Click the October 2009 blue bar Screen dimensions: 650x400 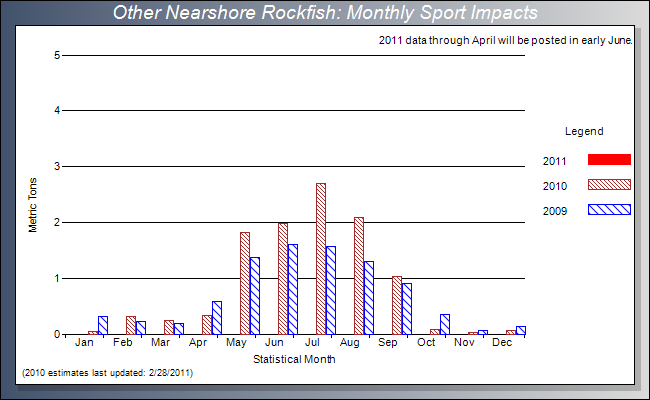pyautogui.click(x=445, y=324)
